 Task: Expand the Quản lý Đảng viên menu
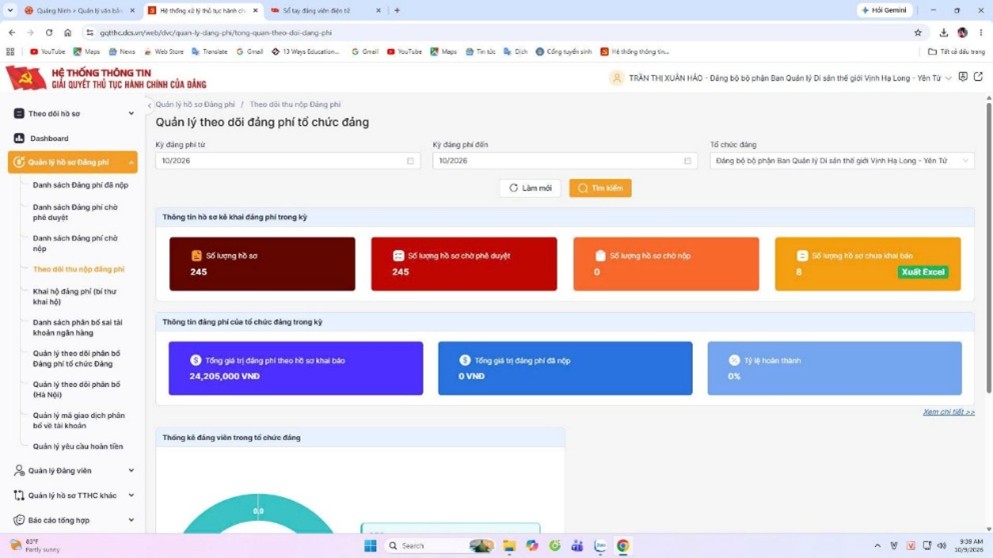131,471
